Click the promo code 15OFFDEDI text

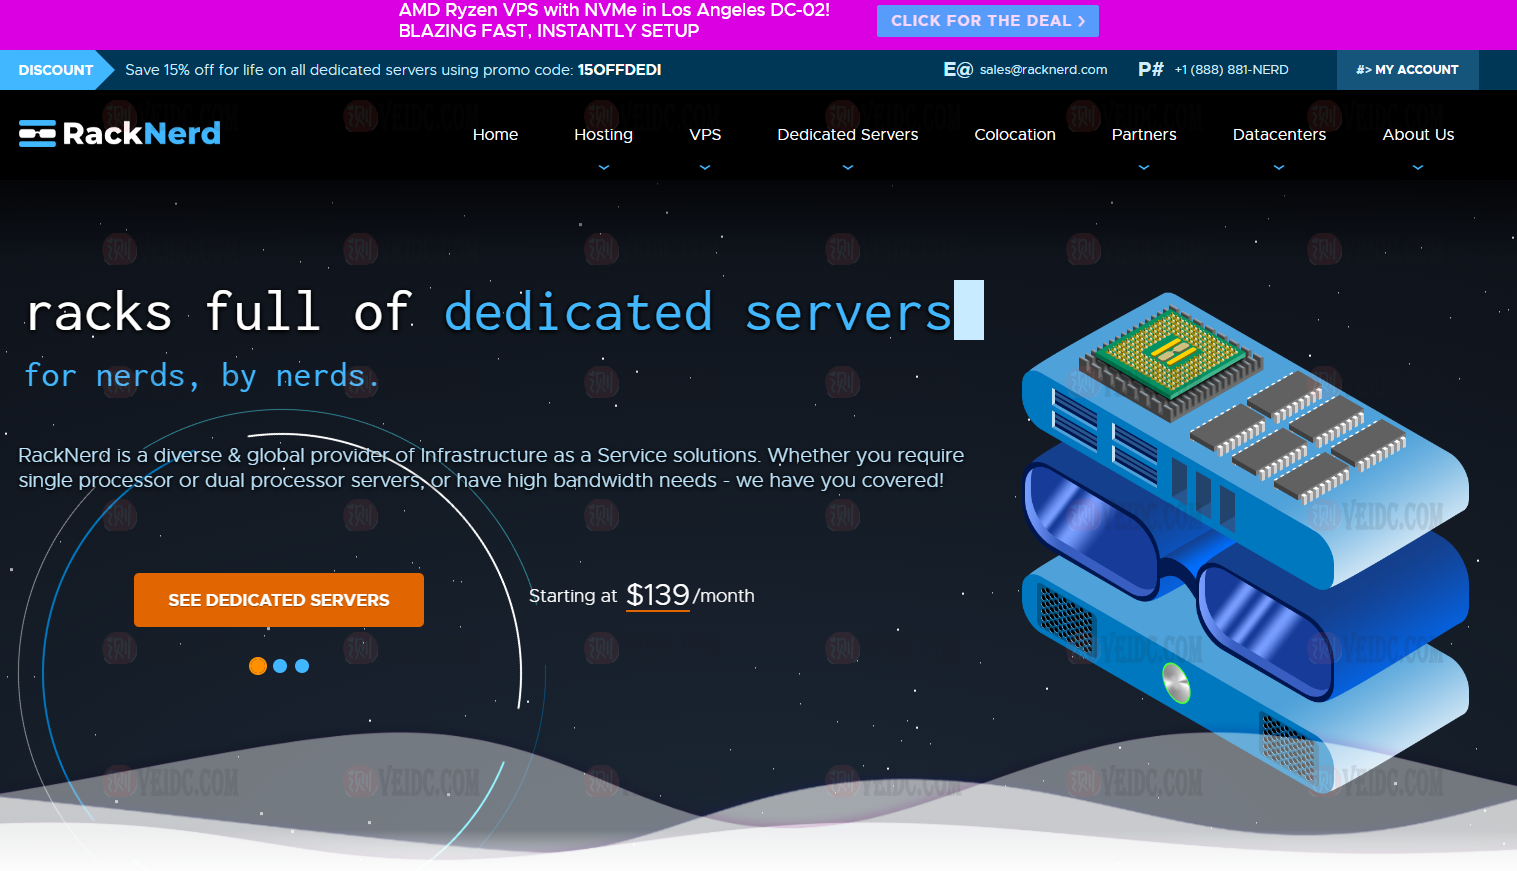click(619, 70)
